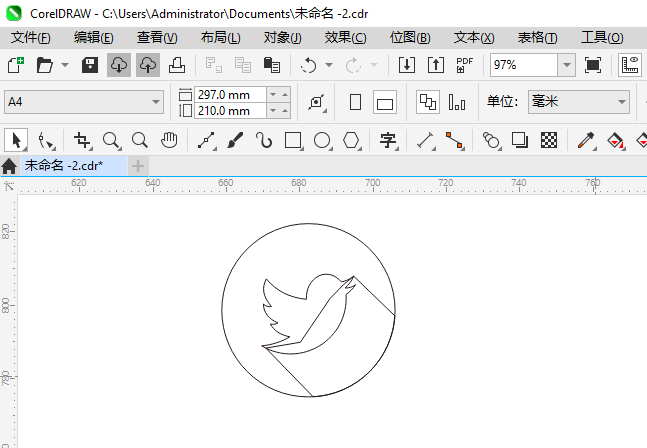Select the Color Eyedropper tool
Viewport: 647px width, 448px height.
coord(587,140)
